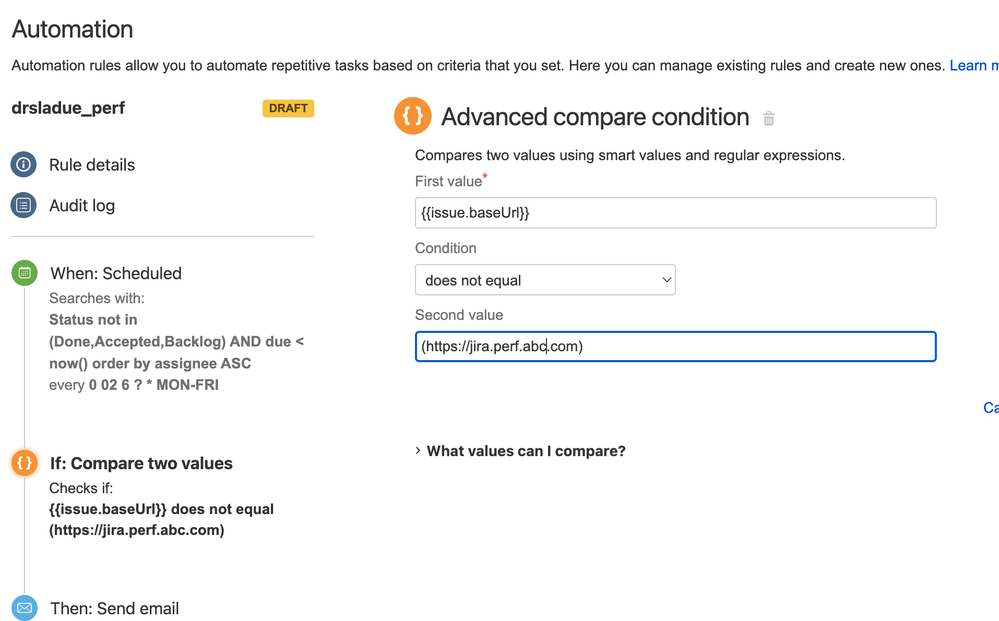Image resolution: width=999 pixels, height=621 pixels.
Task: Delete the condition with the trash icon
Action: point(769,118)
